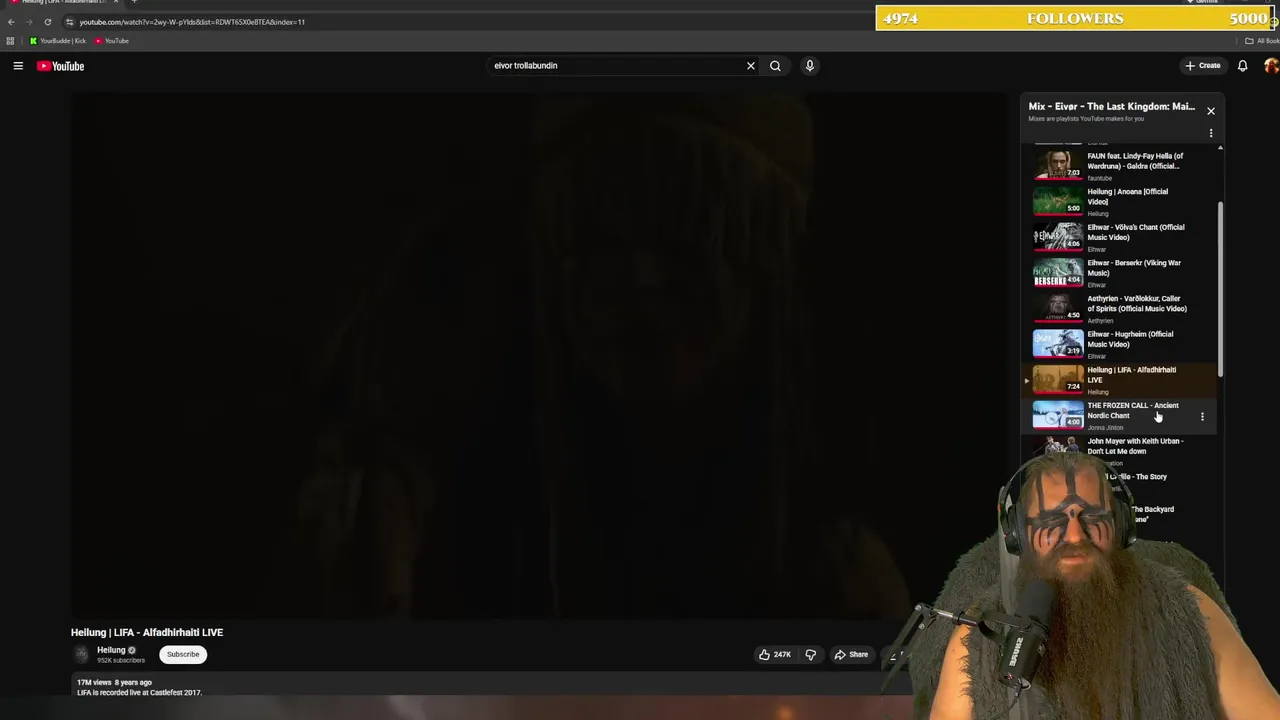The width and height of the screenshot is (1280, 720).
Task: Open the YouTube guide hamburger menu
Action: tap(18, 66)
